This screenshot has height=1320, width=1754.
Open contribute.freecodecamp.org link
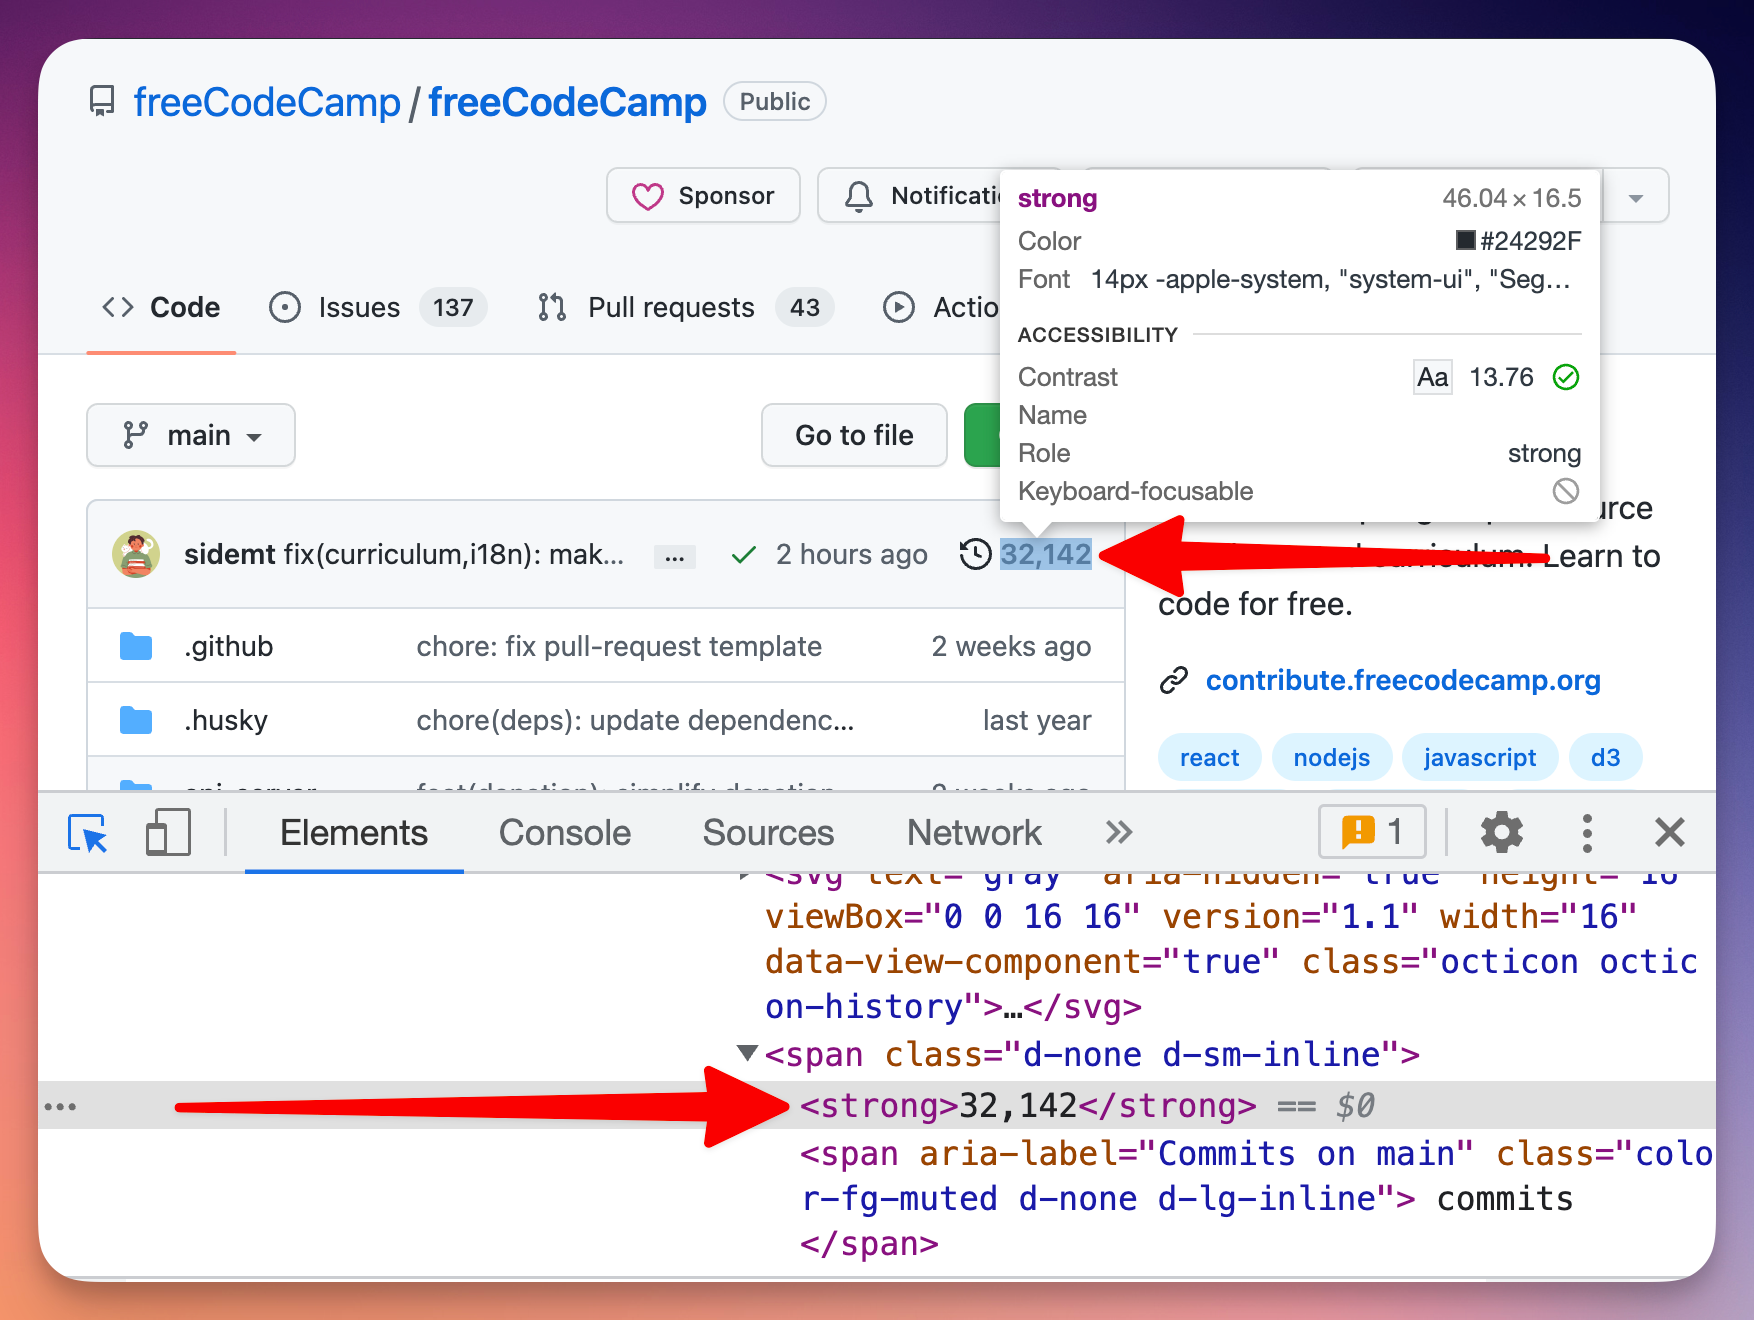[x=1402, y=680]
